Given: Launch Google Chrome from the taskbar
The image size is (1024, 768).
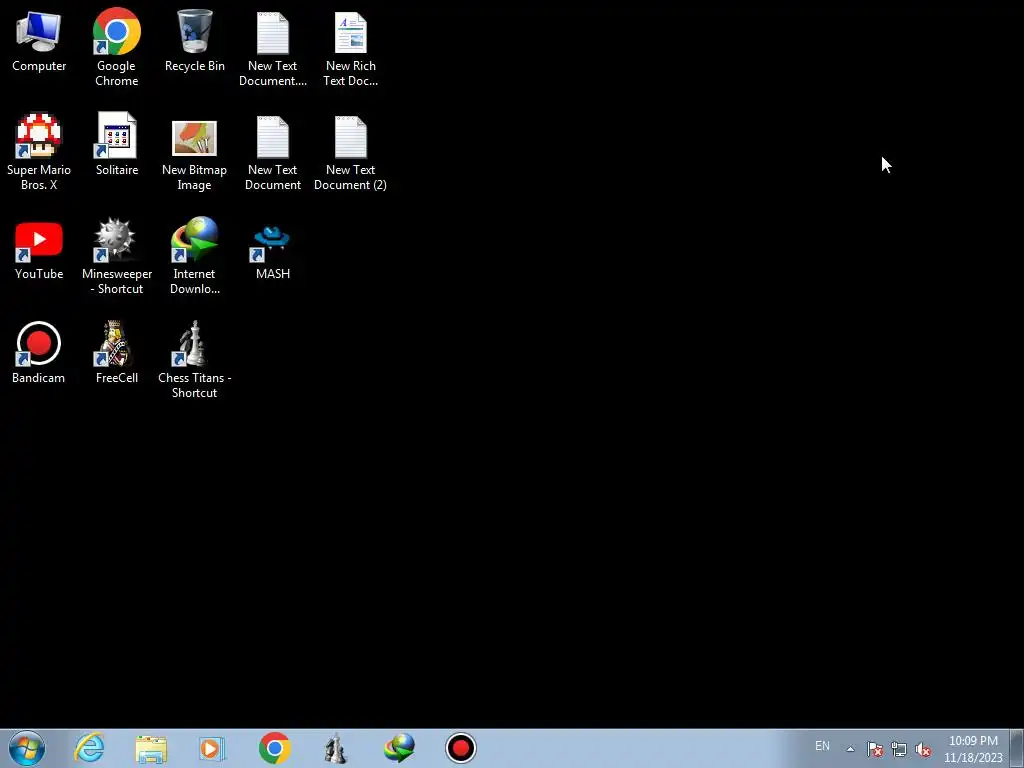Looking at the screenshot, I should [274, 748].
